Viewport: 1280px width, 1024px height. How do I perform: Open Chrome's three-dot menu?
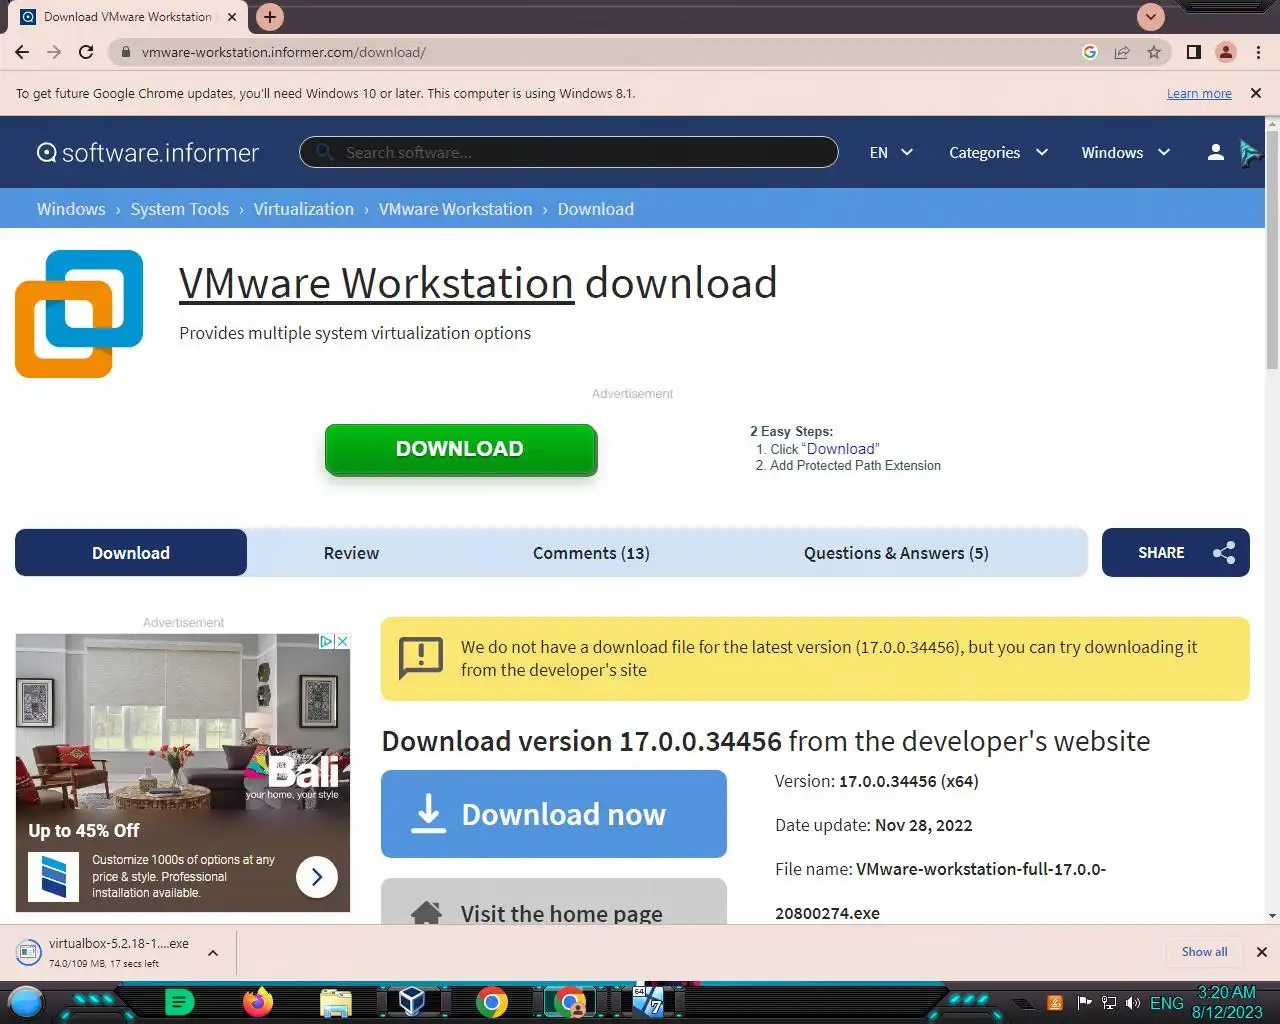(1258, 52)
